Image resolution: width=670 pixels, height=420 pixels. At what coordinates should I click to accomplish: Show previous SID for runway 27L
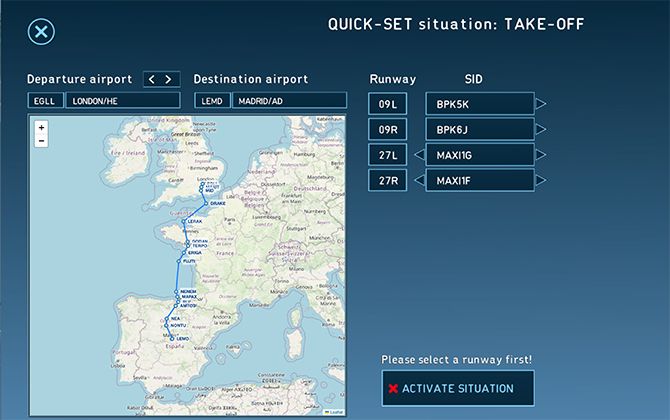point(420,155)
